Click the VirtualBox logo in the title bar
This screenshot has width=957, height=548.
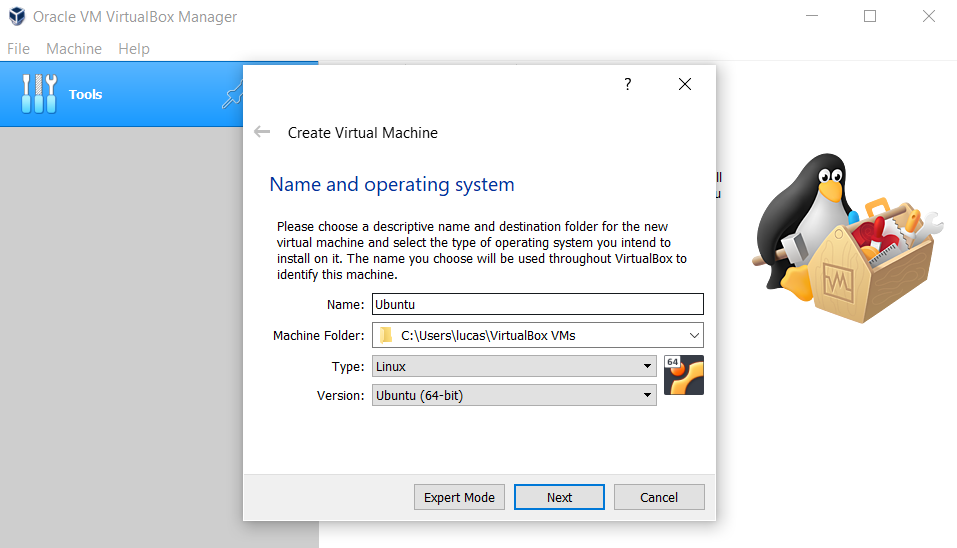click(17, 16)
